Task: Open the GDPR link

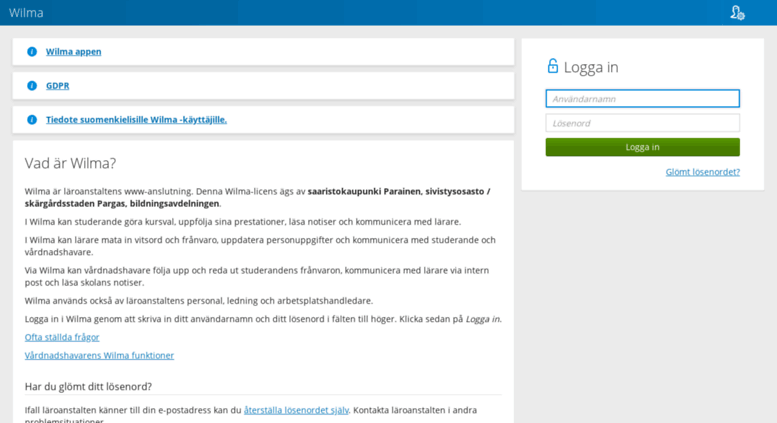Action: [x=57, y=86]
